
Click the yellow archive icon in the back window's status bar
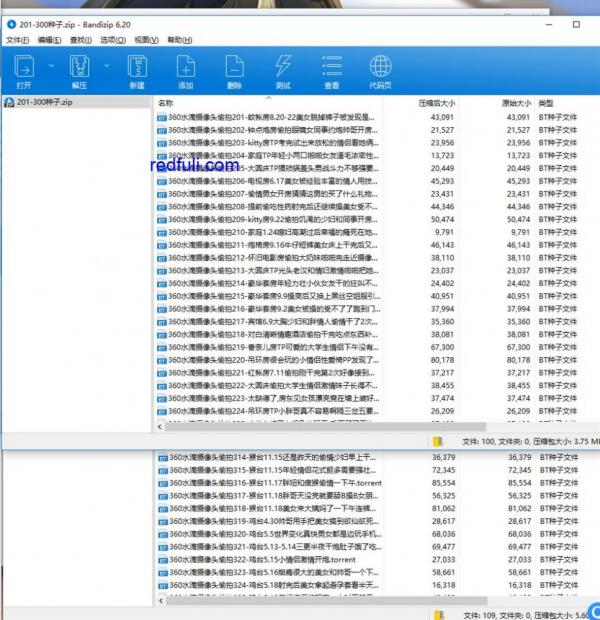coord(438,615)
